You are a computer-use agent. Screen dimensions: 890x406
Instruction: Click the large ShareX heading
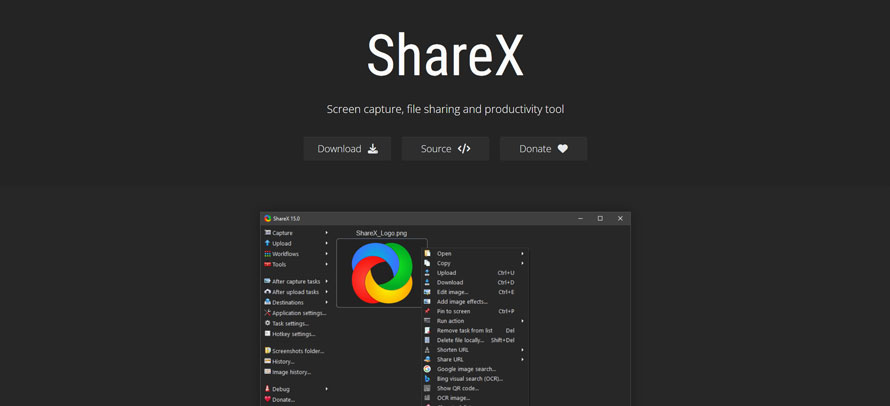445,55
